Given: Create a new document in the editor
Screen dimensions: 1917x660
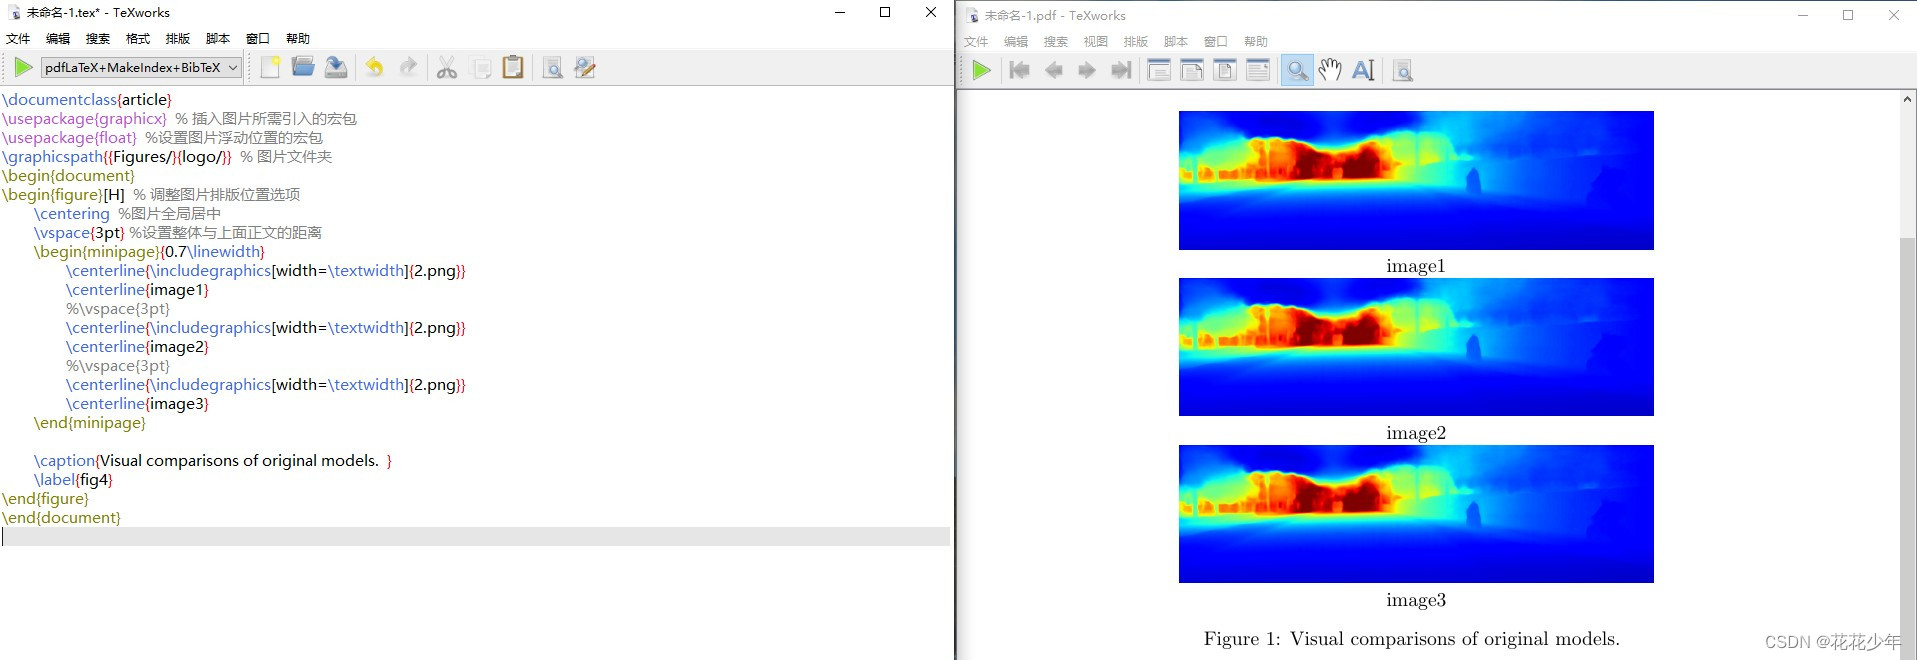Looking at the screenshot, I should tap(270, 68).
